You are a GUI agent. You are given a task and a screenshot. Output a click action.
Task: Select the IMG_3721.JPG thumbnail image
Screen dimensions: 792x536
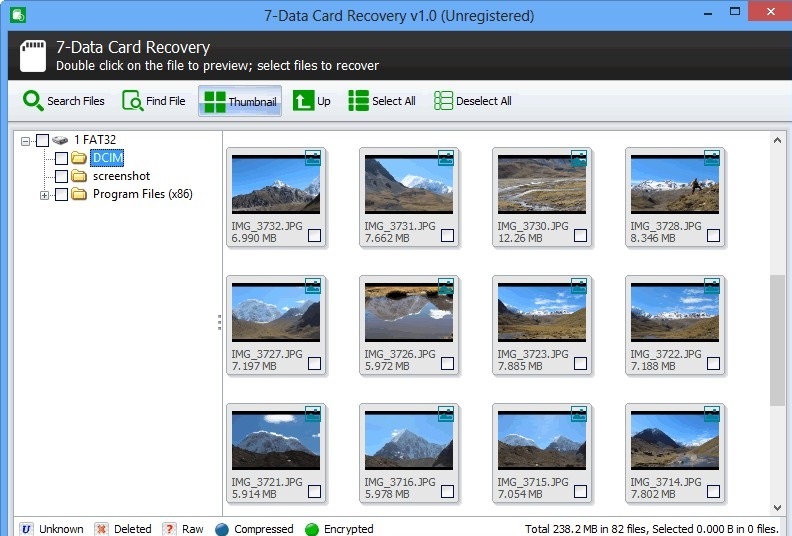pyautogui.click(x=276, y=441)
